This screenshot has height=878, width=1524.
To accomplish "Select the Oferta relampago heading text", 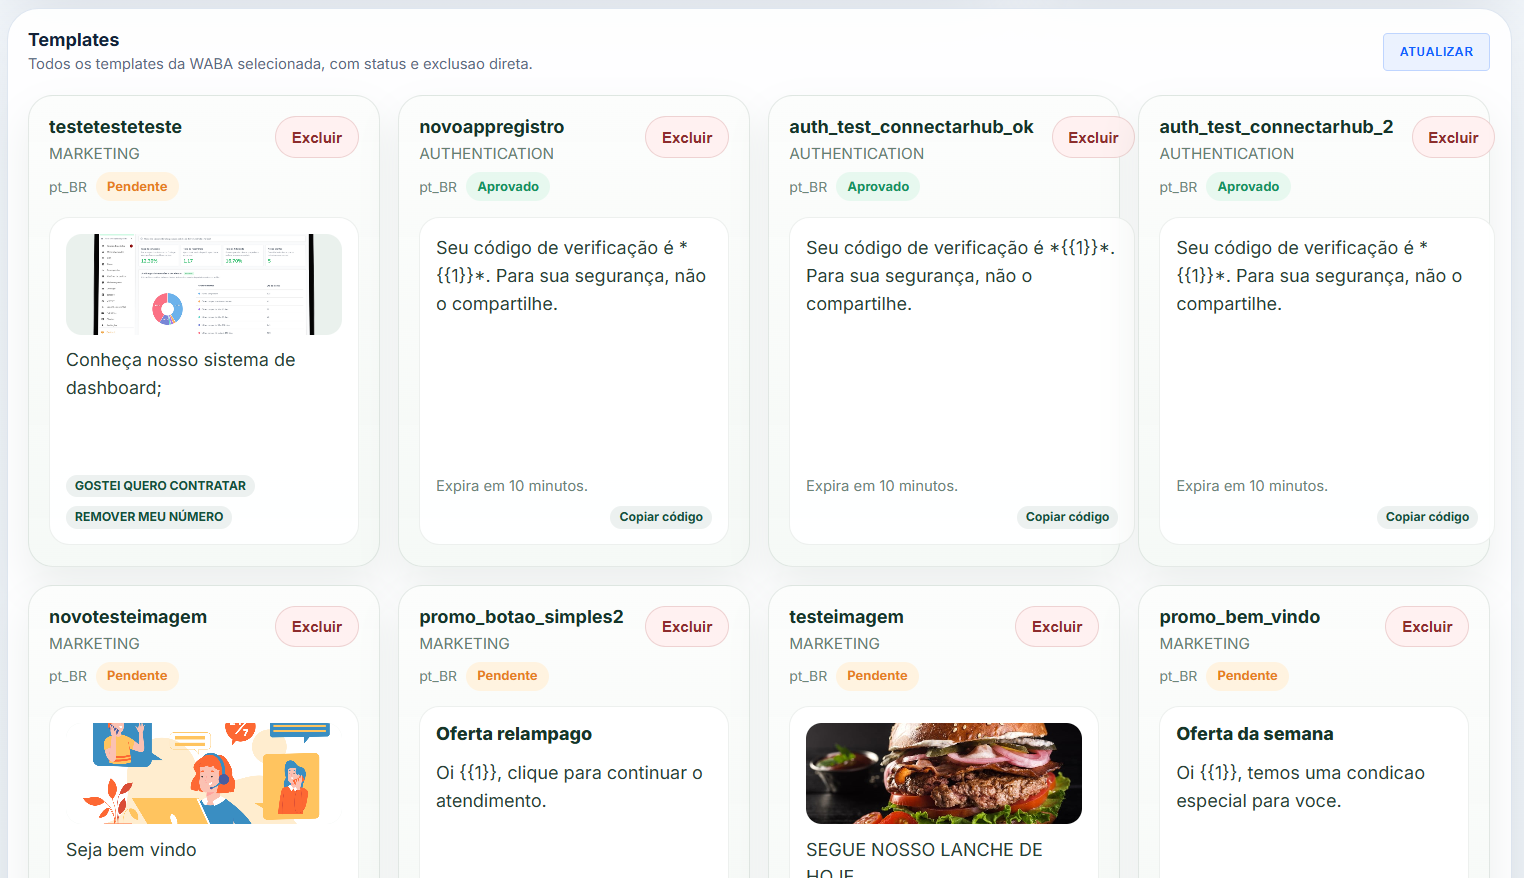I will coord(514,734).
